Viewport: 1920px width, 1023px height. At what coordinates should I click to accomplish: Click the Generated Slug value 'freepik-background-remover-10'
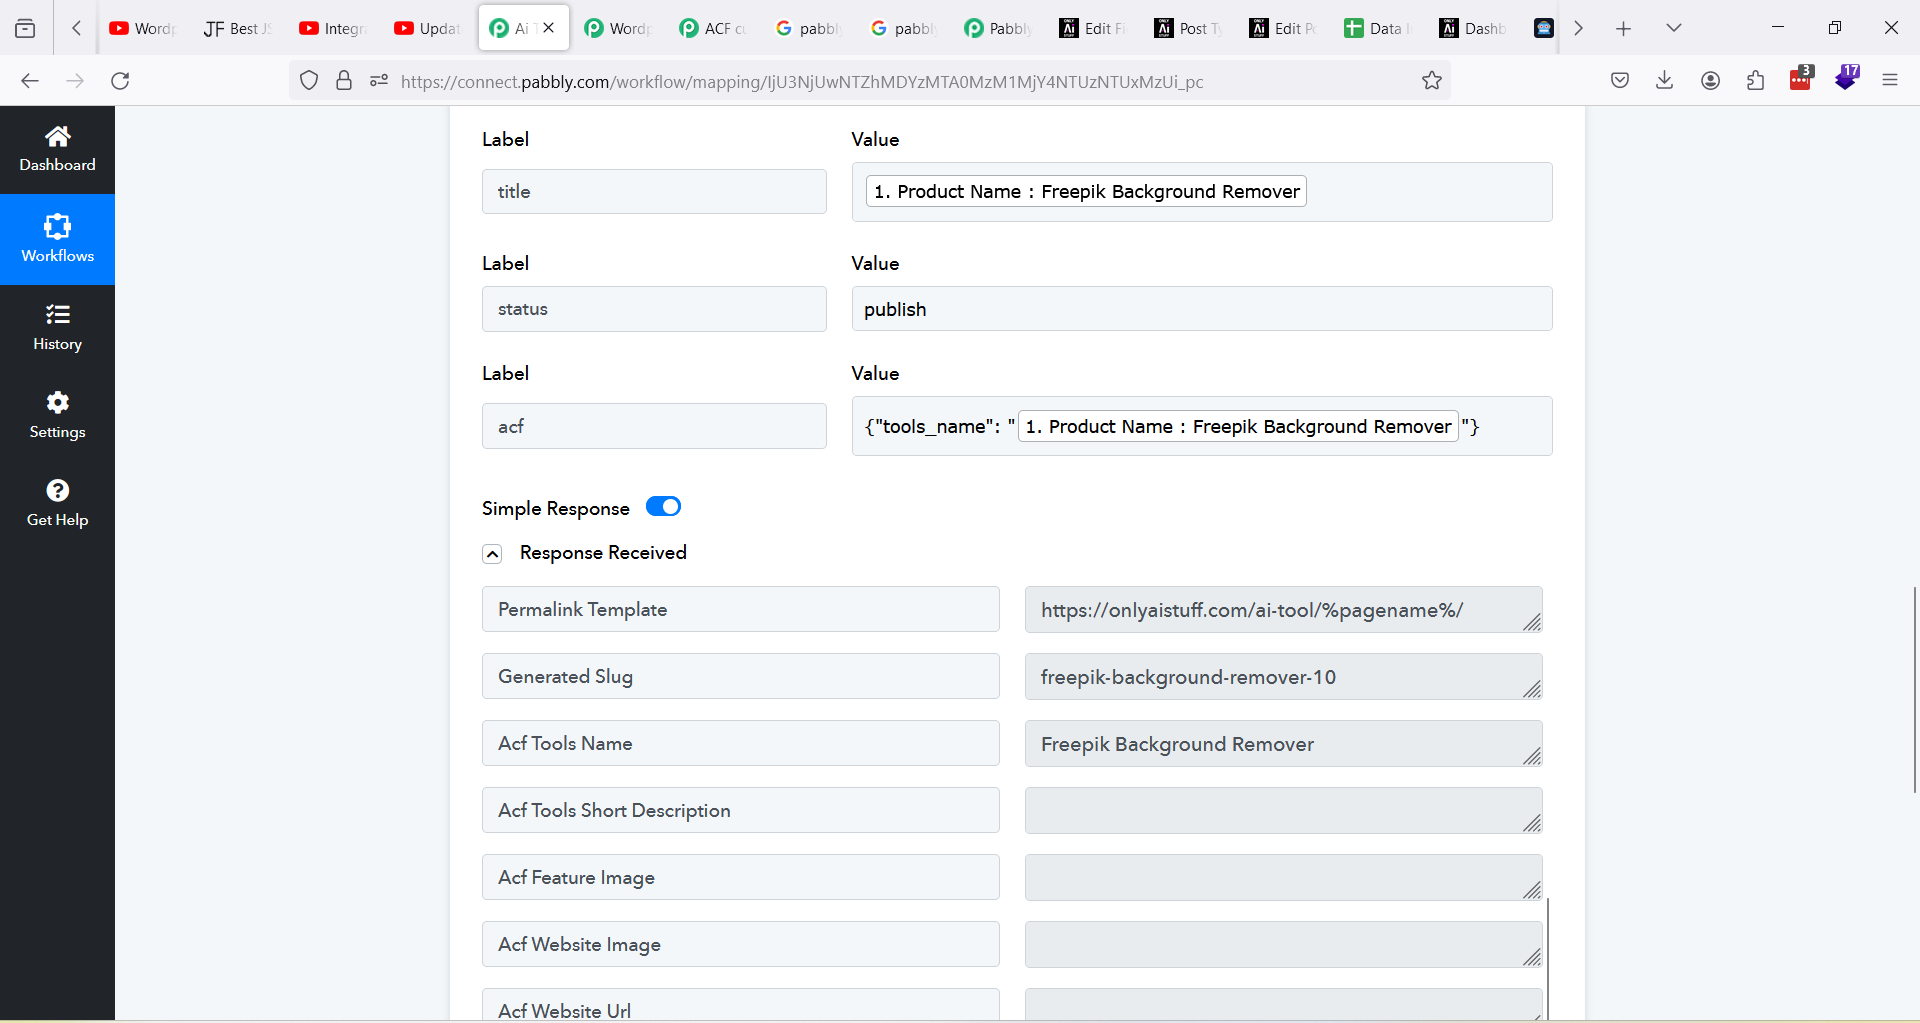point(1283,676)
